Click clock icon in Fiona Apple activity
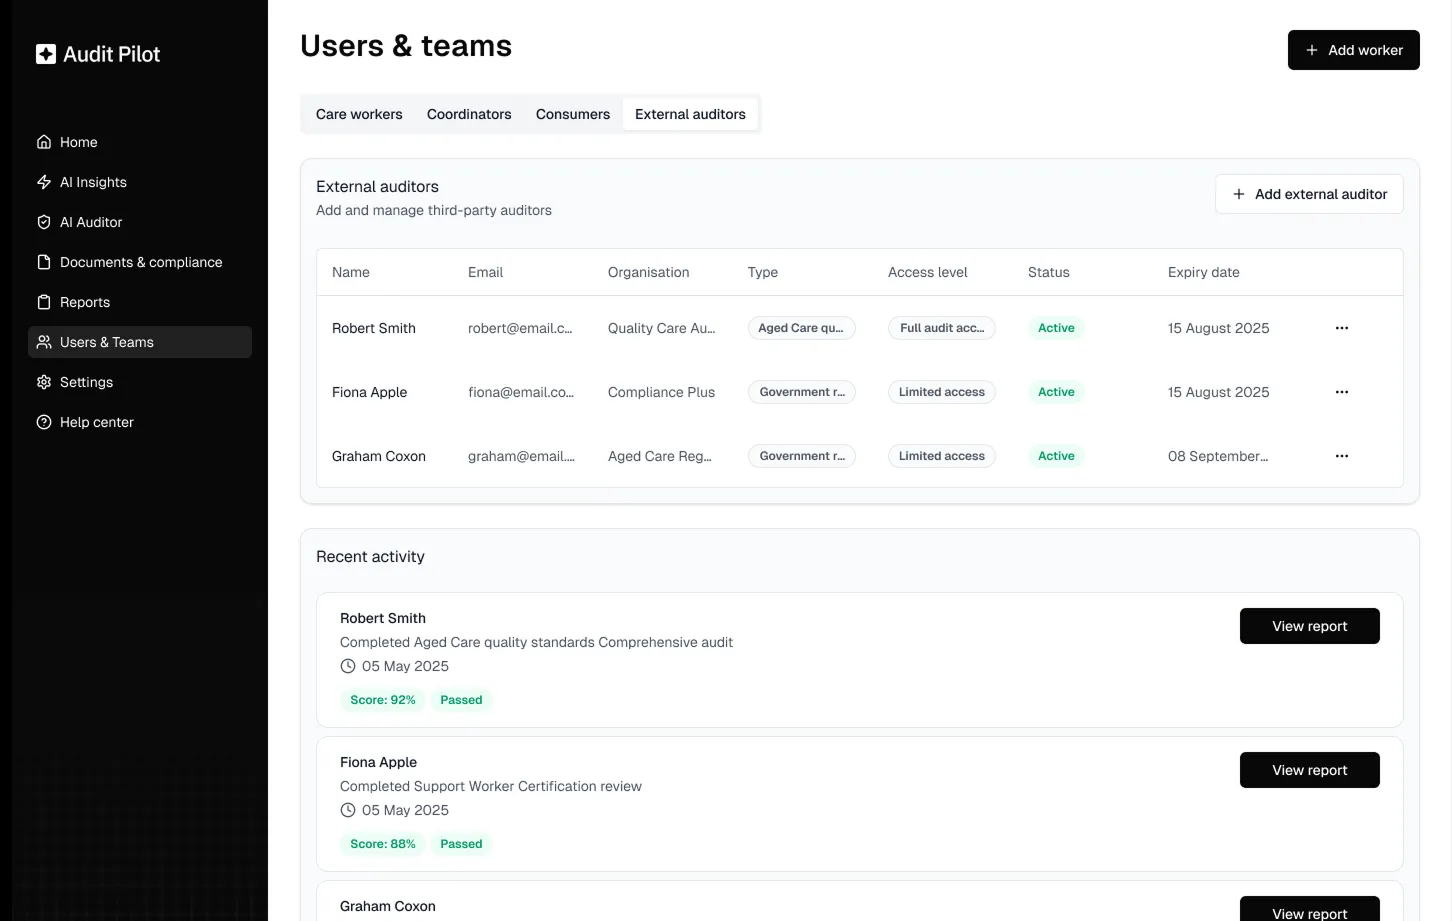 tap(348, 810)
